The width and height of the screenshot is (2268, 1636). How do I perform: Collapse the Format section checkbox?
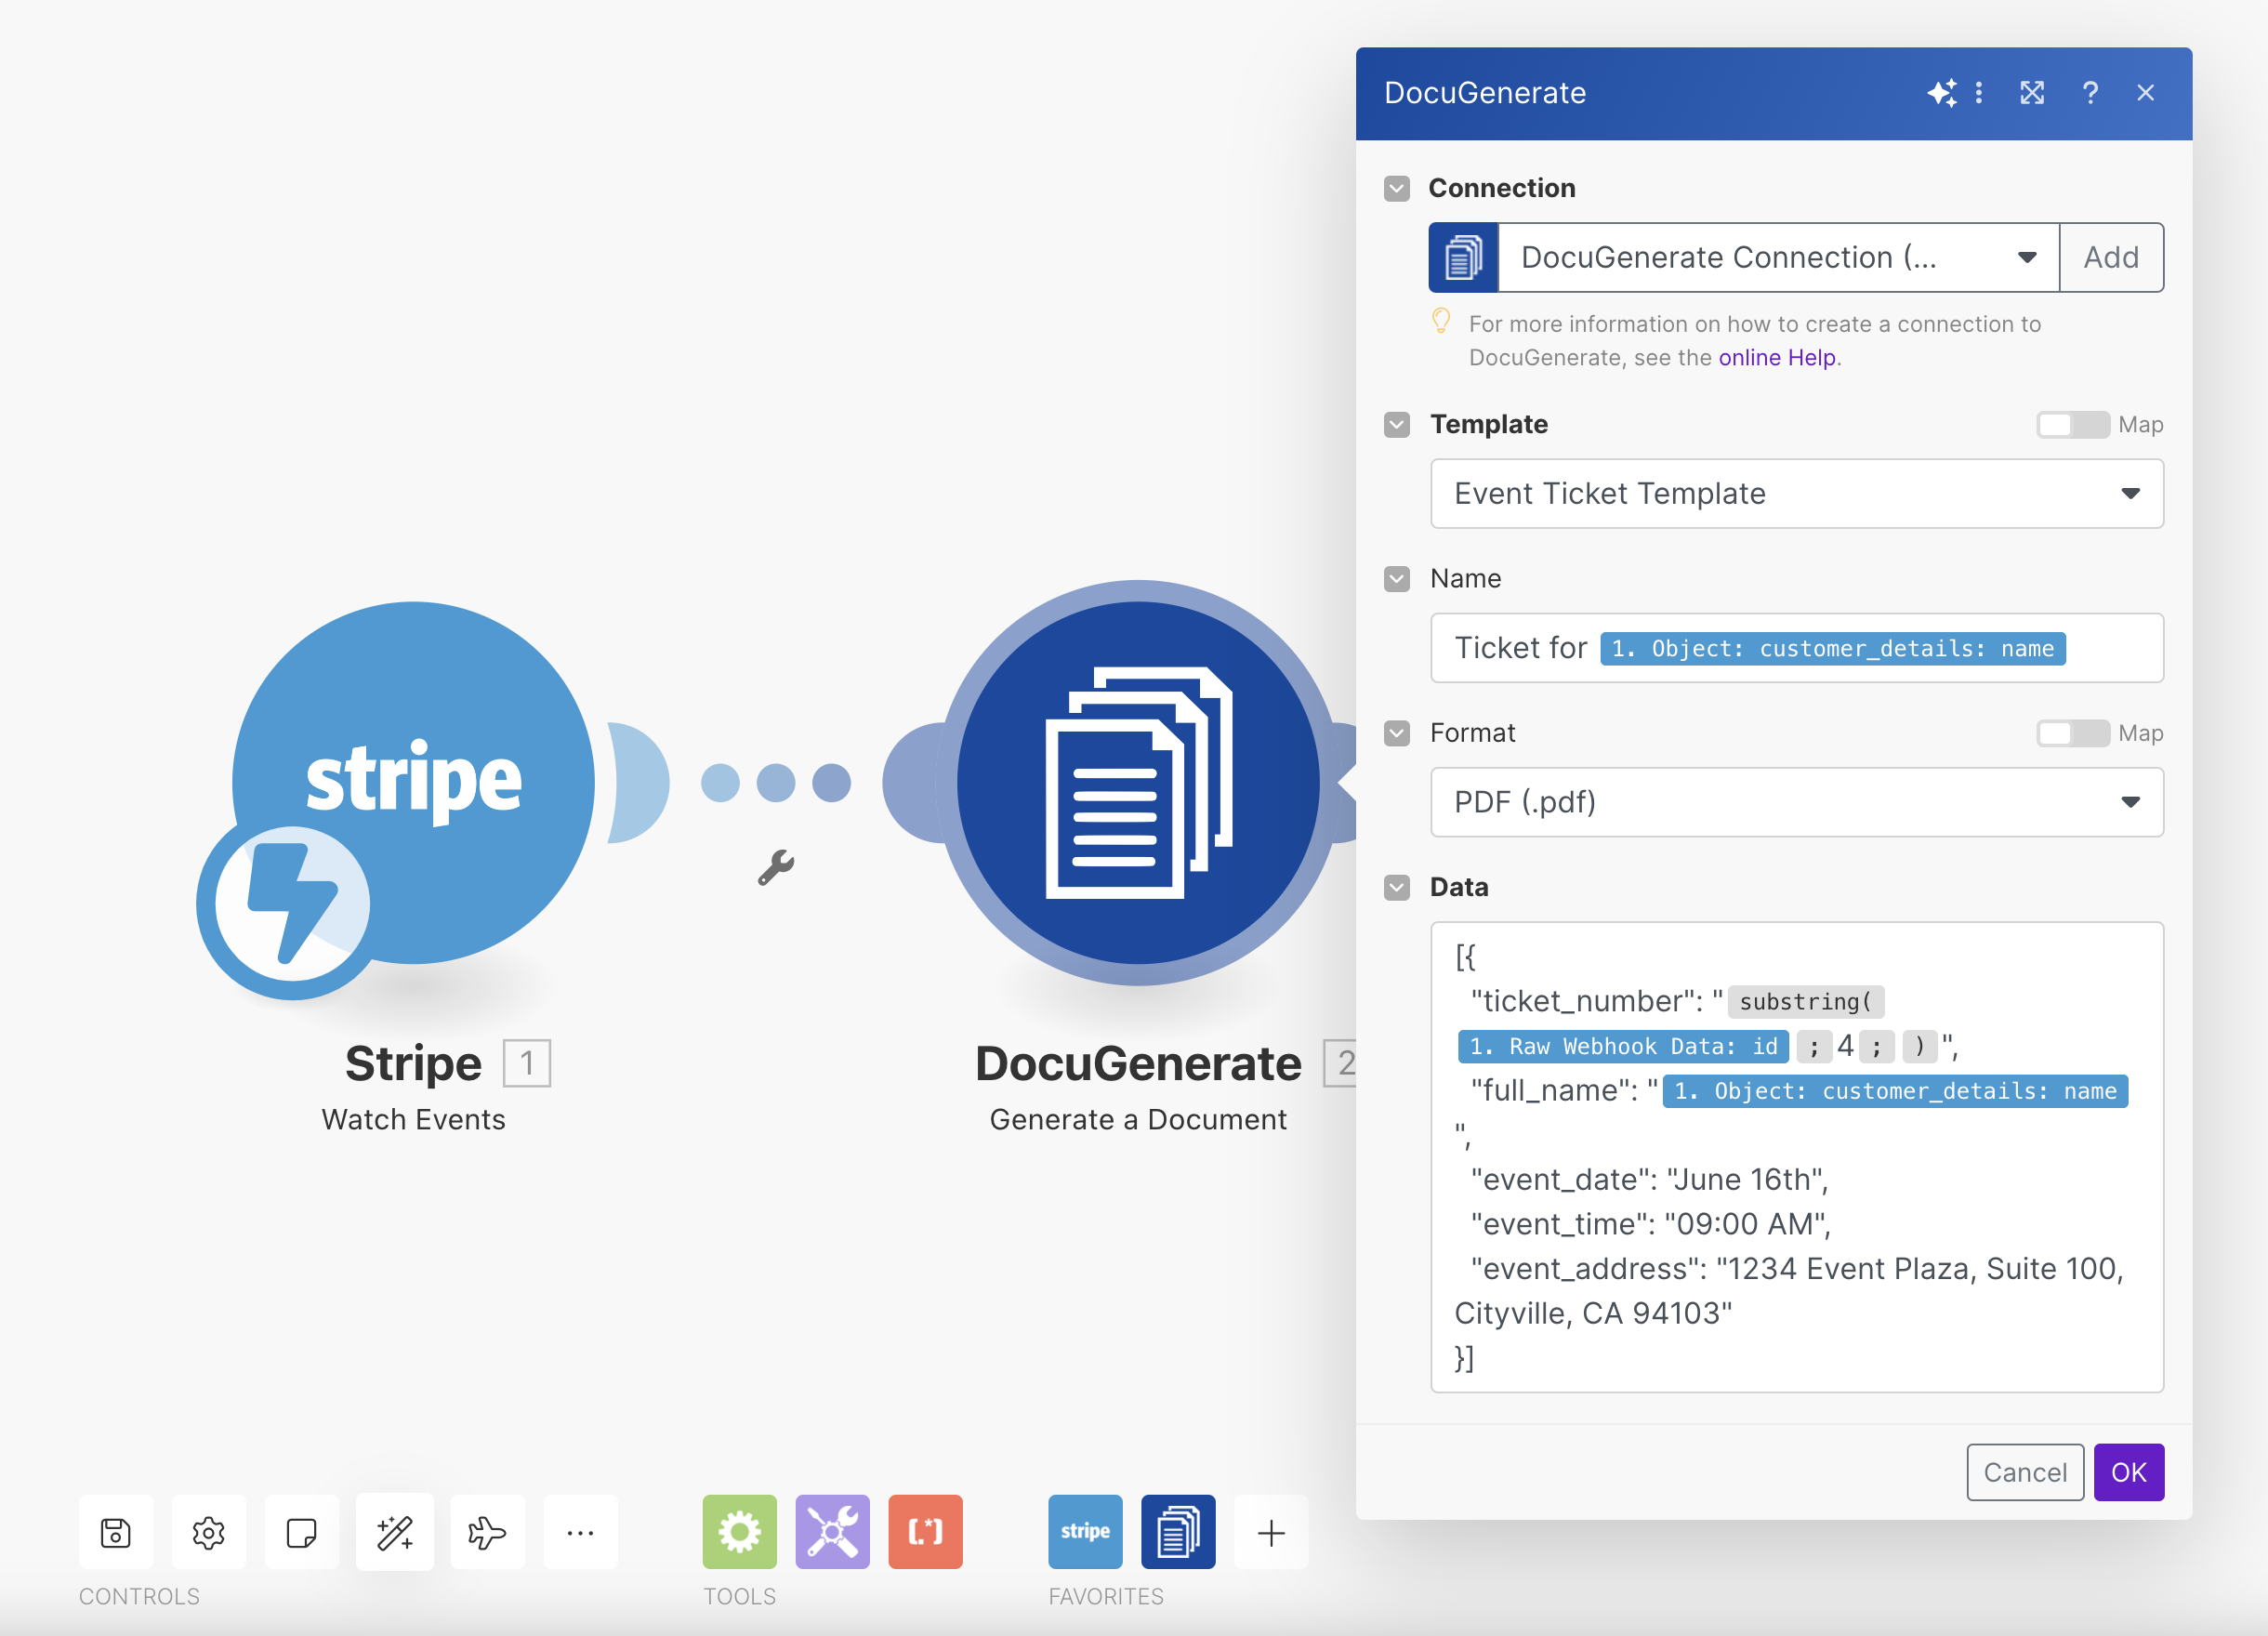click(1398, 734)
